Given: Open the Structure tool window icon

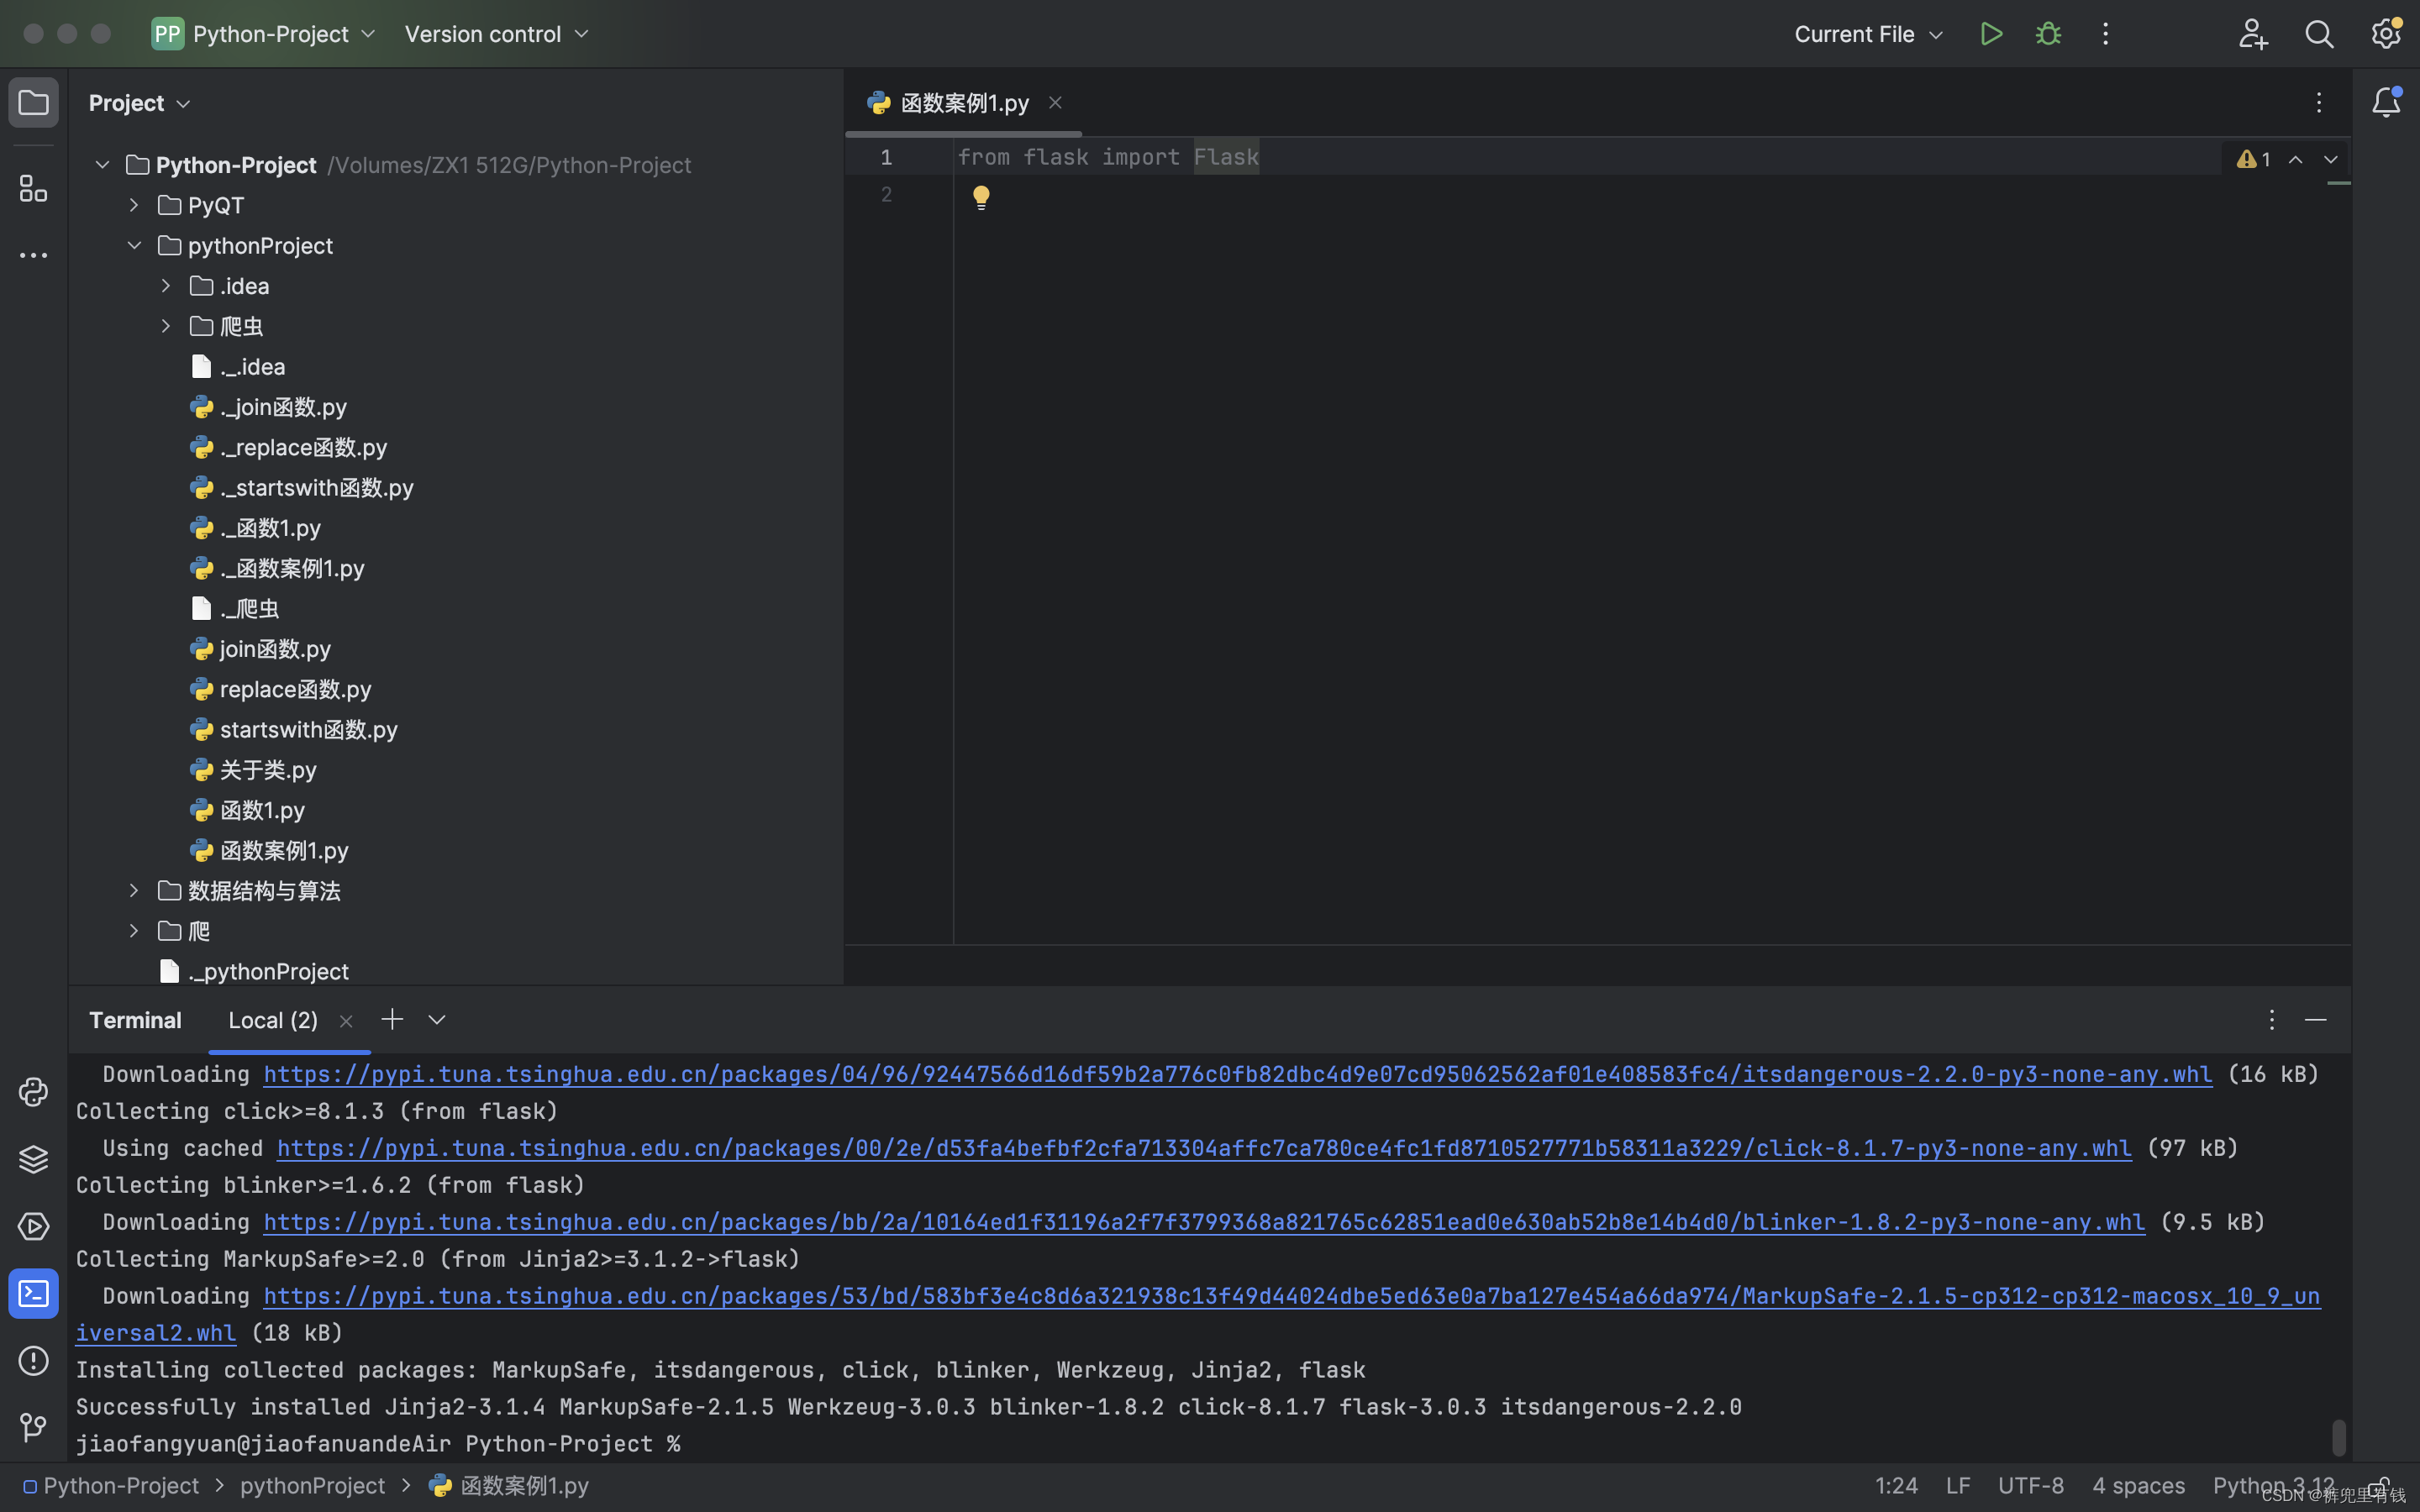Looking at the screenshot, I should pos(34,188).
